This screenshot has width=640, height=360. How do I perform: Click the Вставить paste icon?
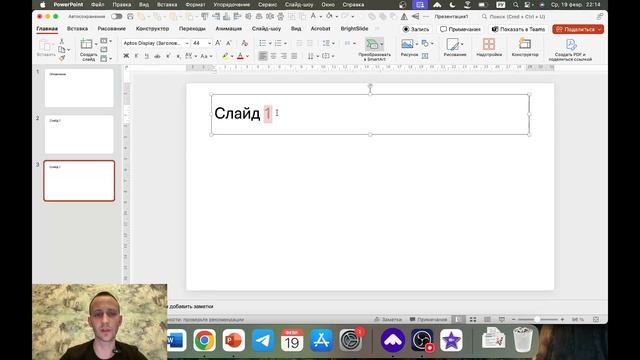[x=46, y=45]
